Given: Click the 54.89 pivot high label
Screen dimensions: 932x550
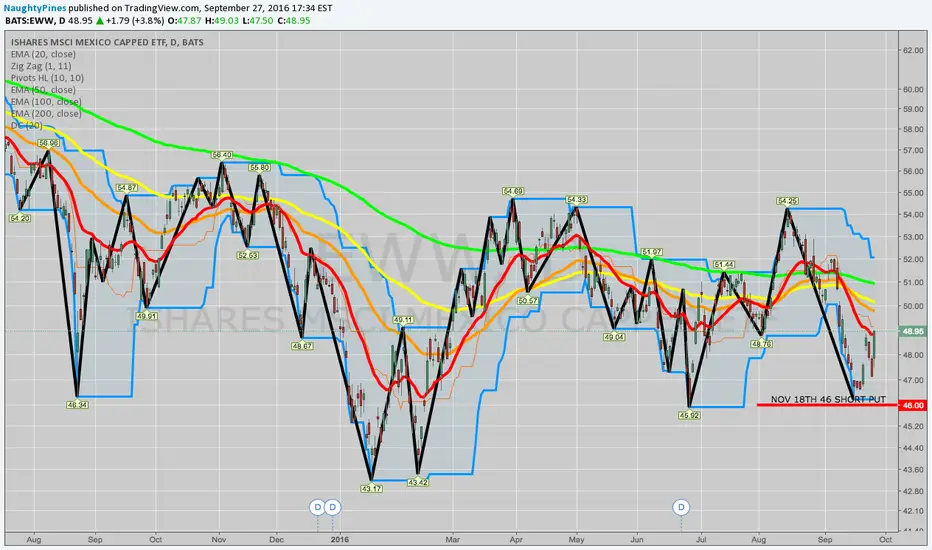Looking at the screenshot, I should (x=513, y=191).
